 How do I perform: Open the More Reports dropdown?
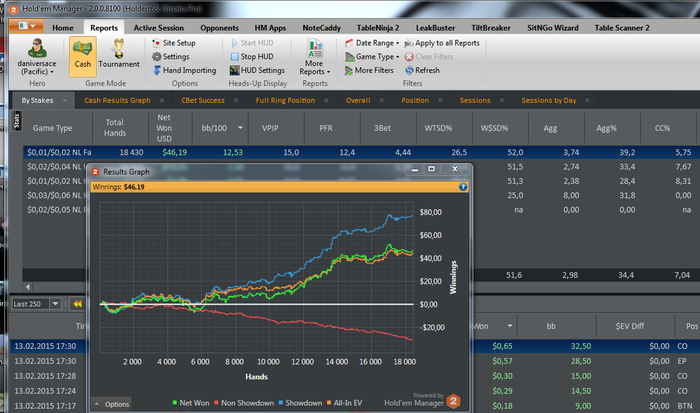315,57
